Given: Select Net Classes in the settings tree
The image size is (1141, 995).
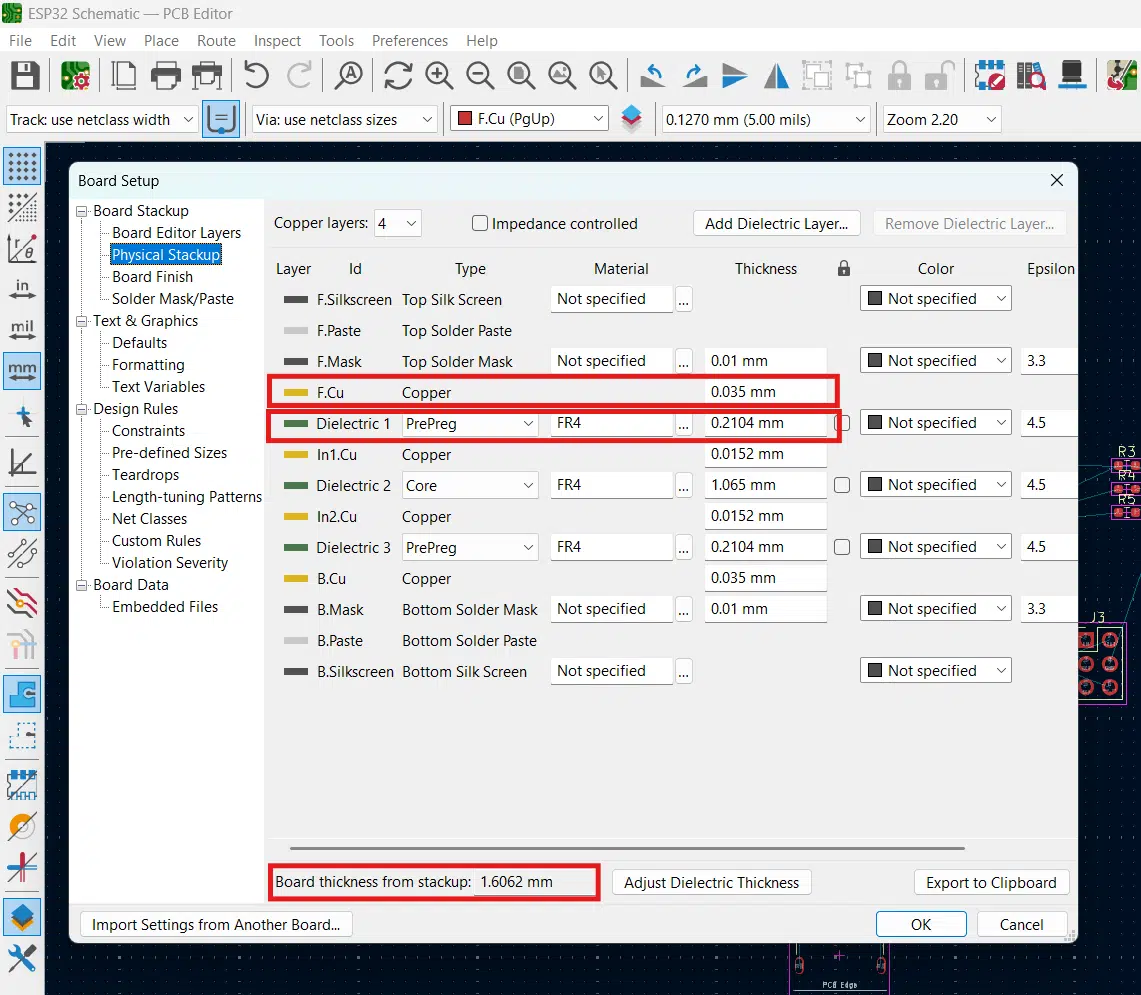Looking at the screenshot, I should click(149, 519).
